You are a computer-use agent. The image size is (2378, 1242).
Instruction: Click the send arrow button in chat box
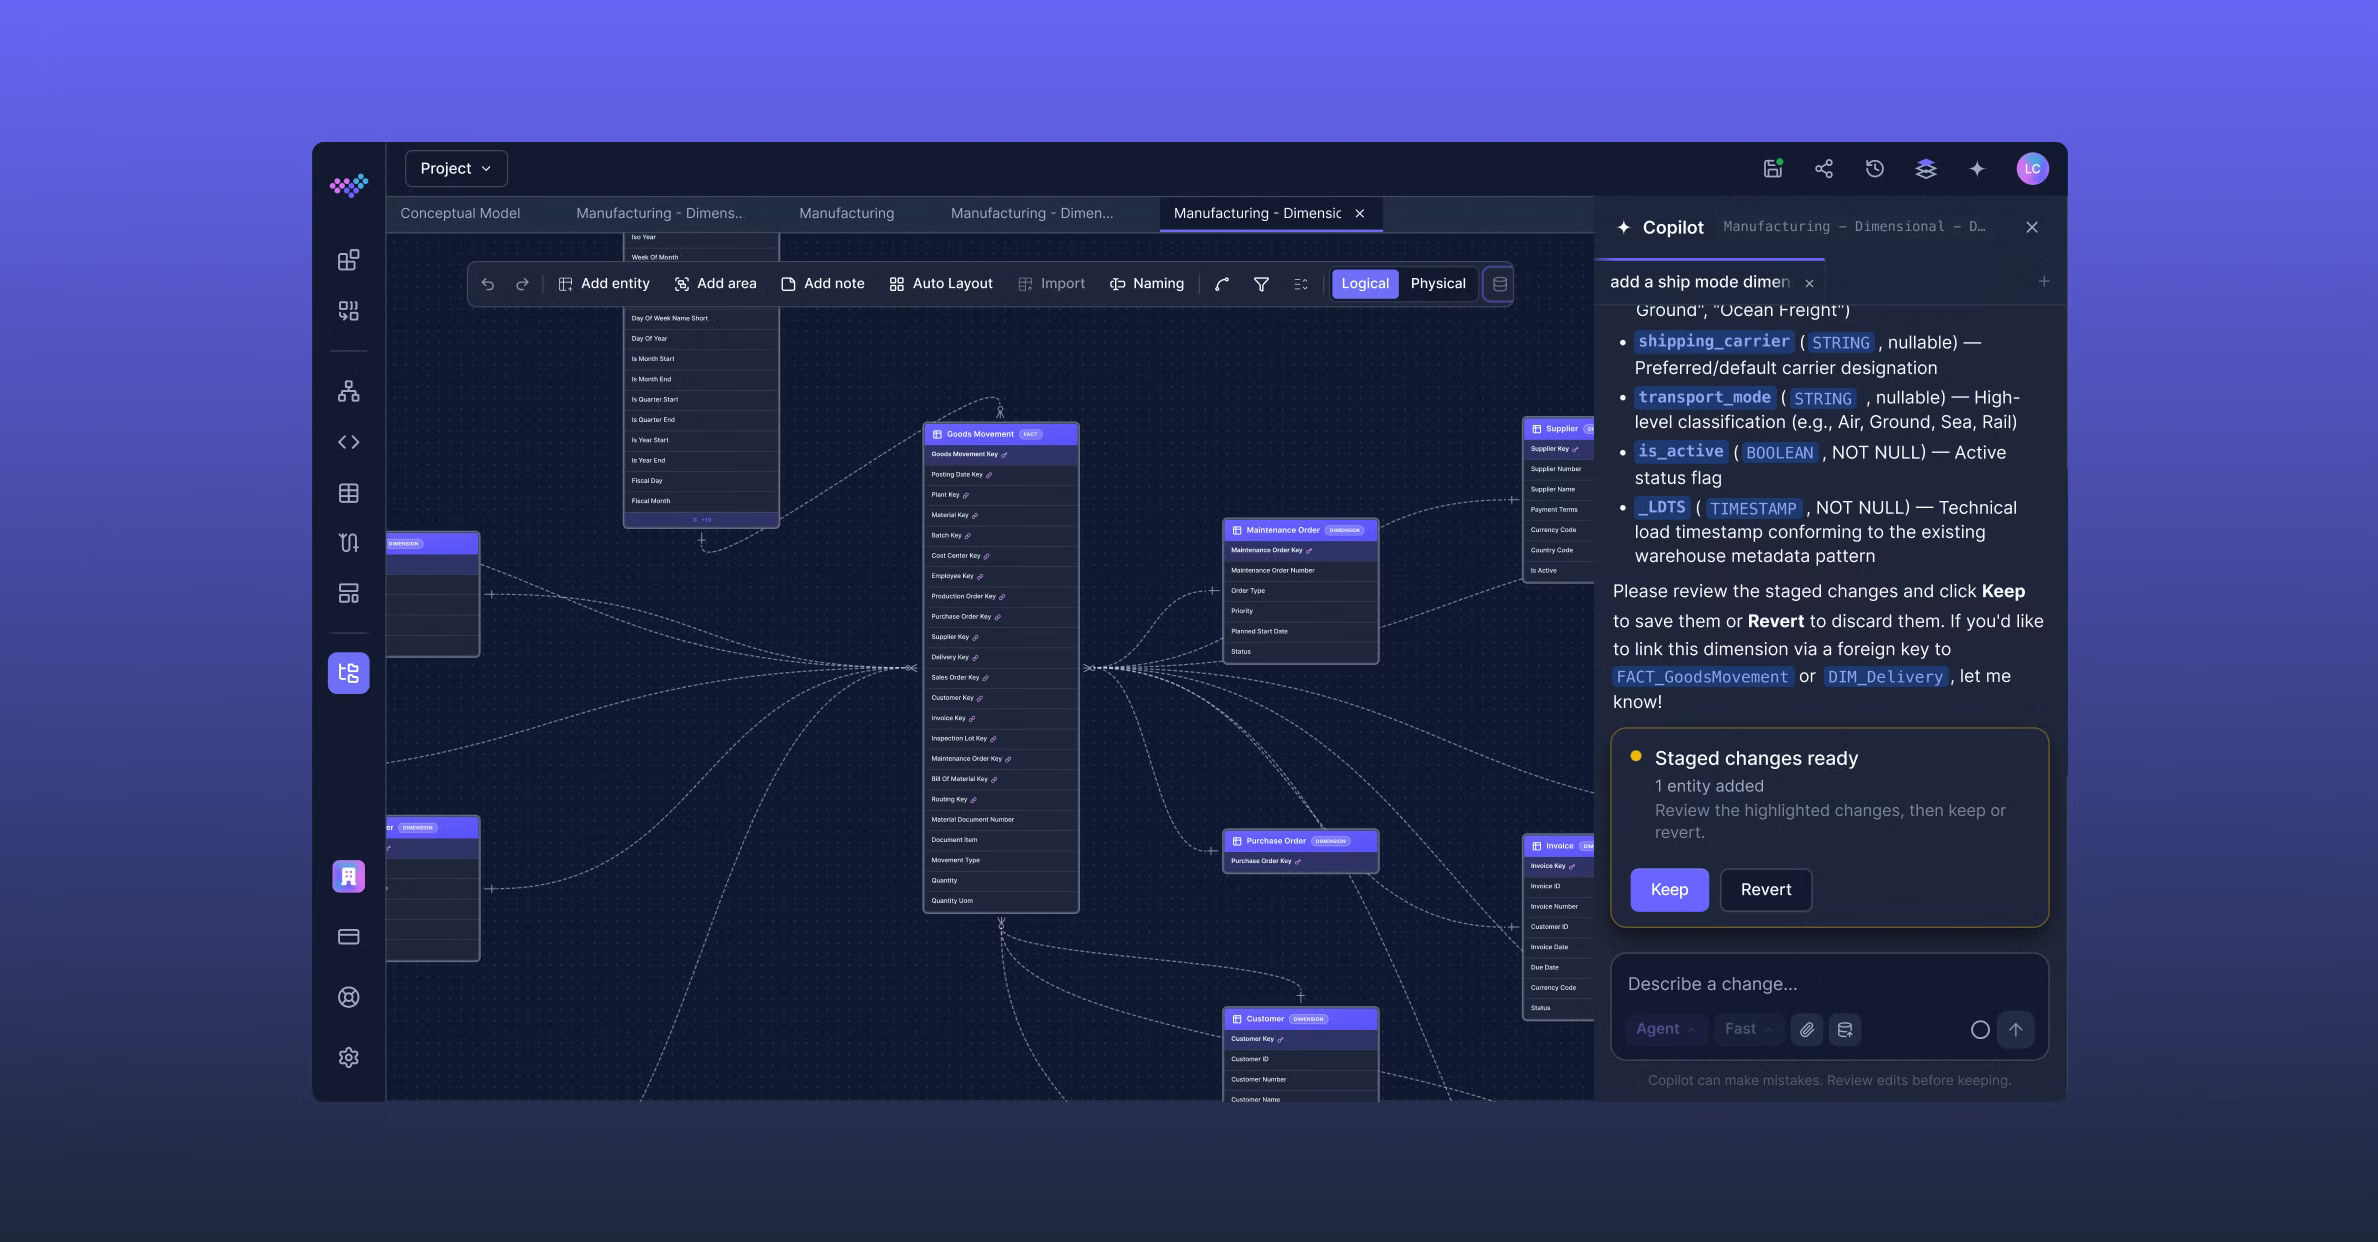pyautogui.click(x=2016, y=1029)
